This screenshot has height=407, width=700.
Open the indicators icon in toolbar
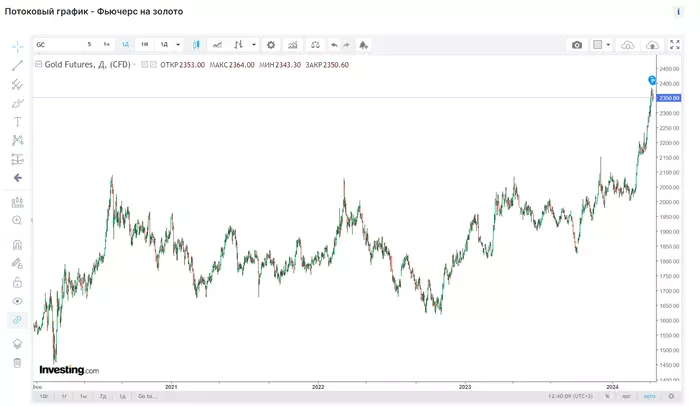click(x=238, y=45)
